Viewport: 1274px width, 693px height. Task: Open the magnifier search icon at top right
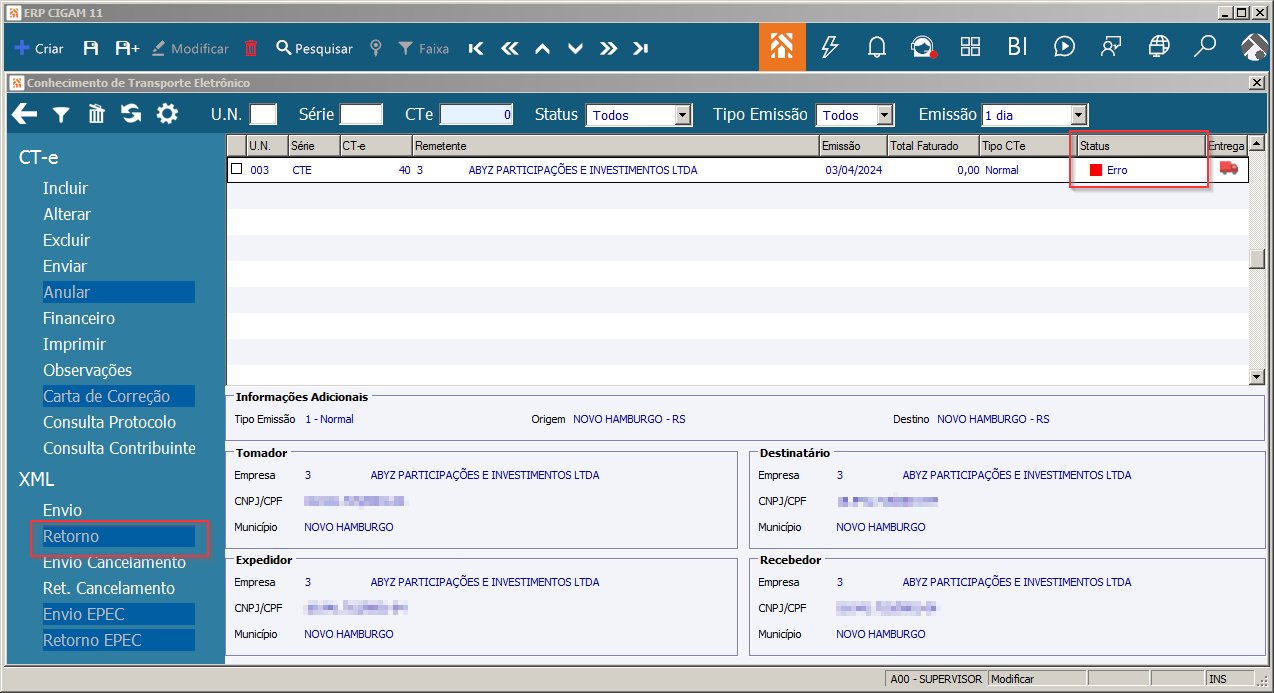1205,47
